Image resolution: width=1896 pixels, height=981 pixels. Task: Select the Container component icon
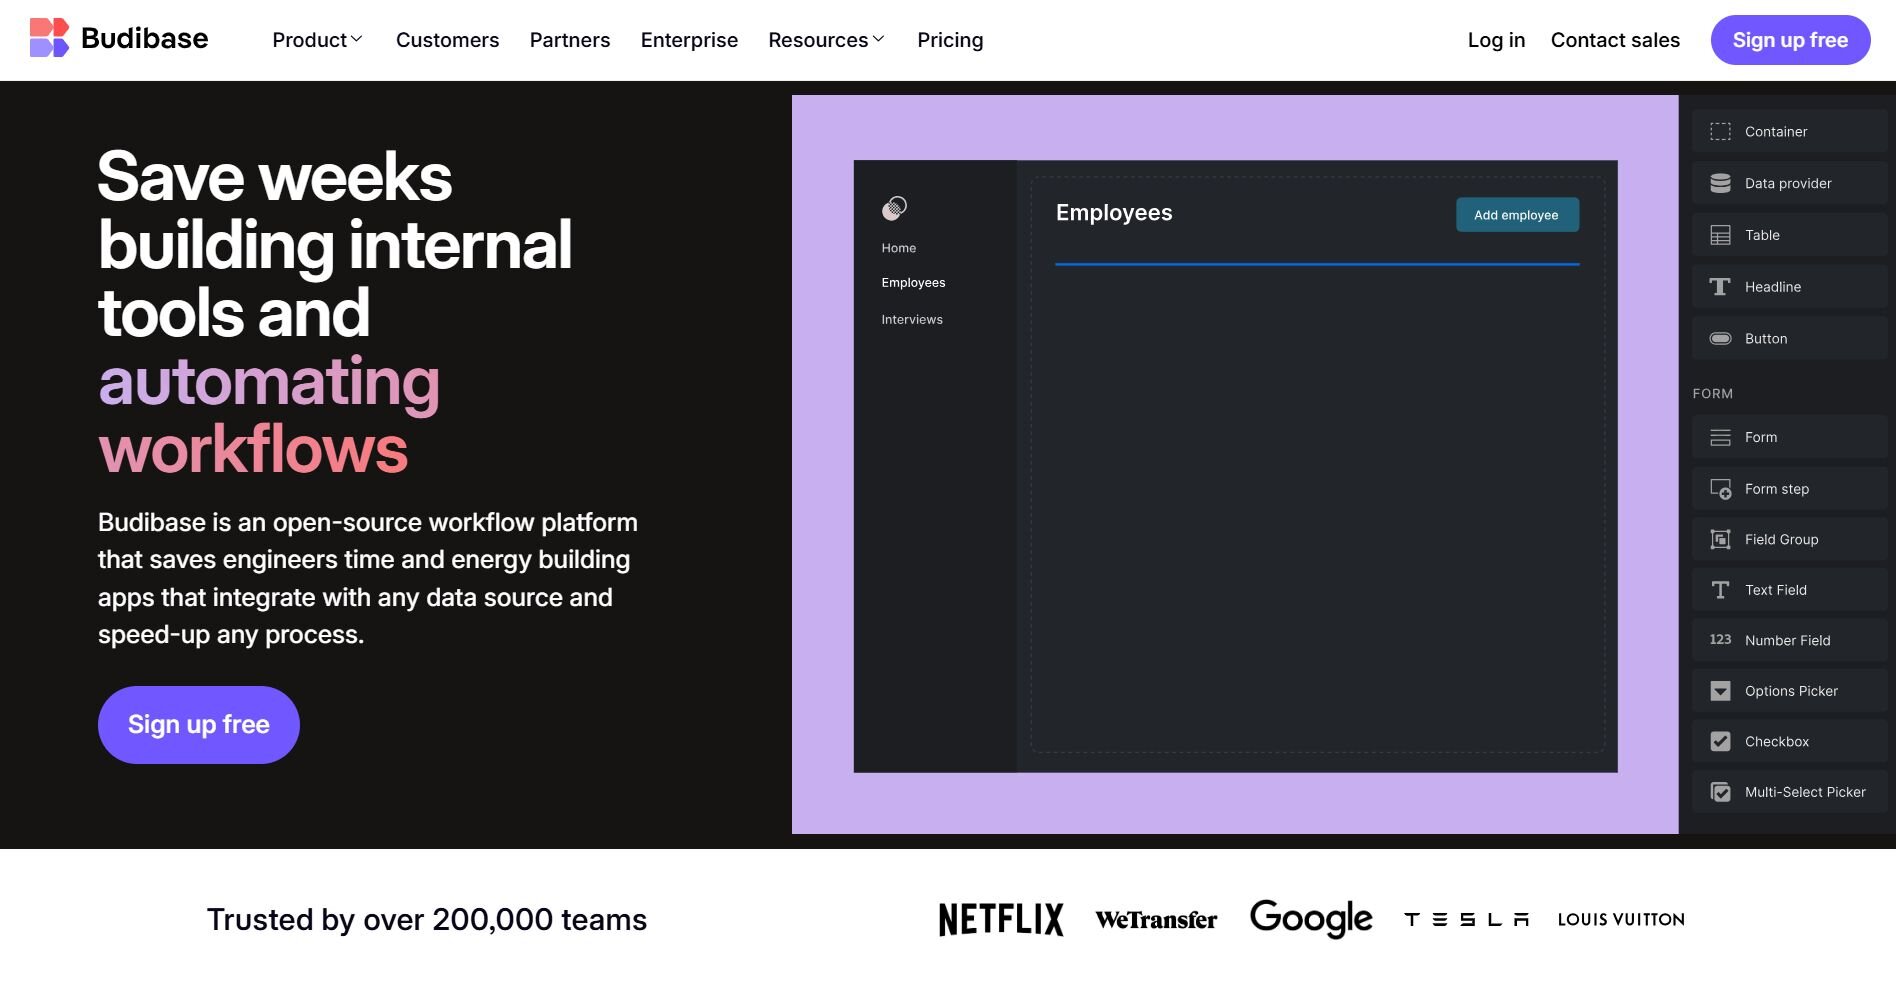pyautogui.click(x=1720, y=132)
